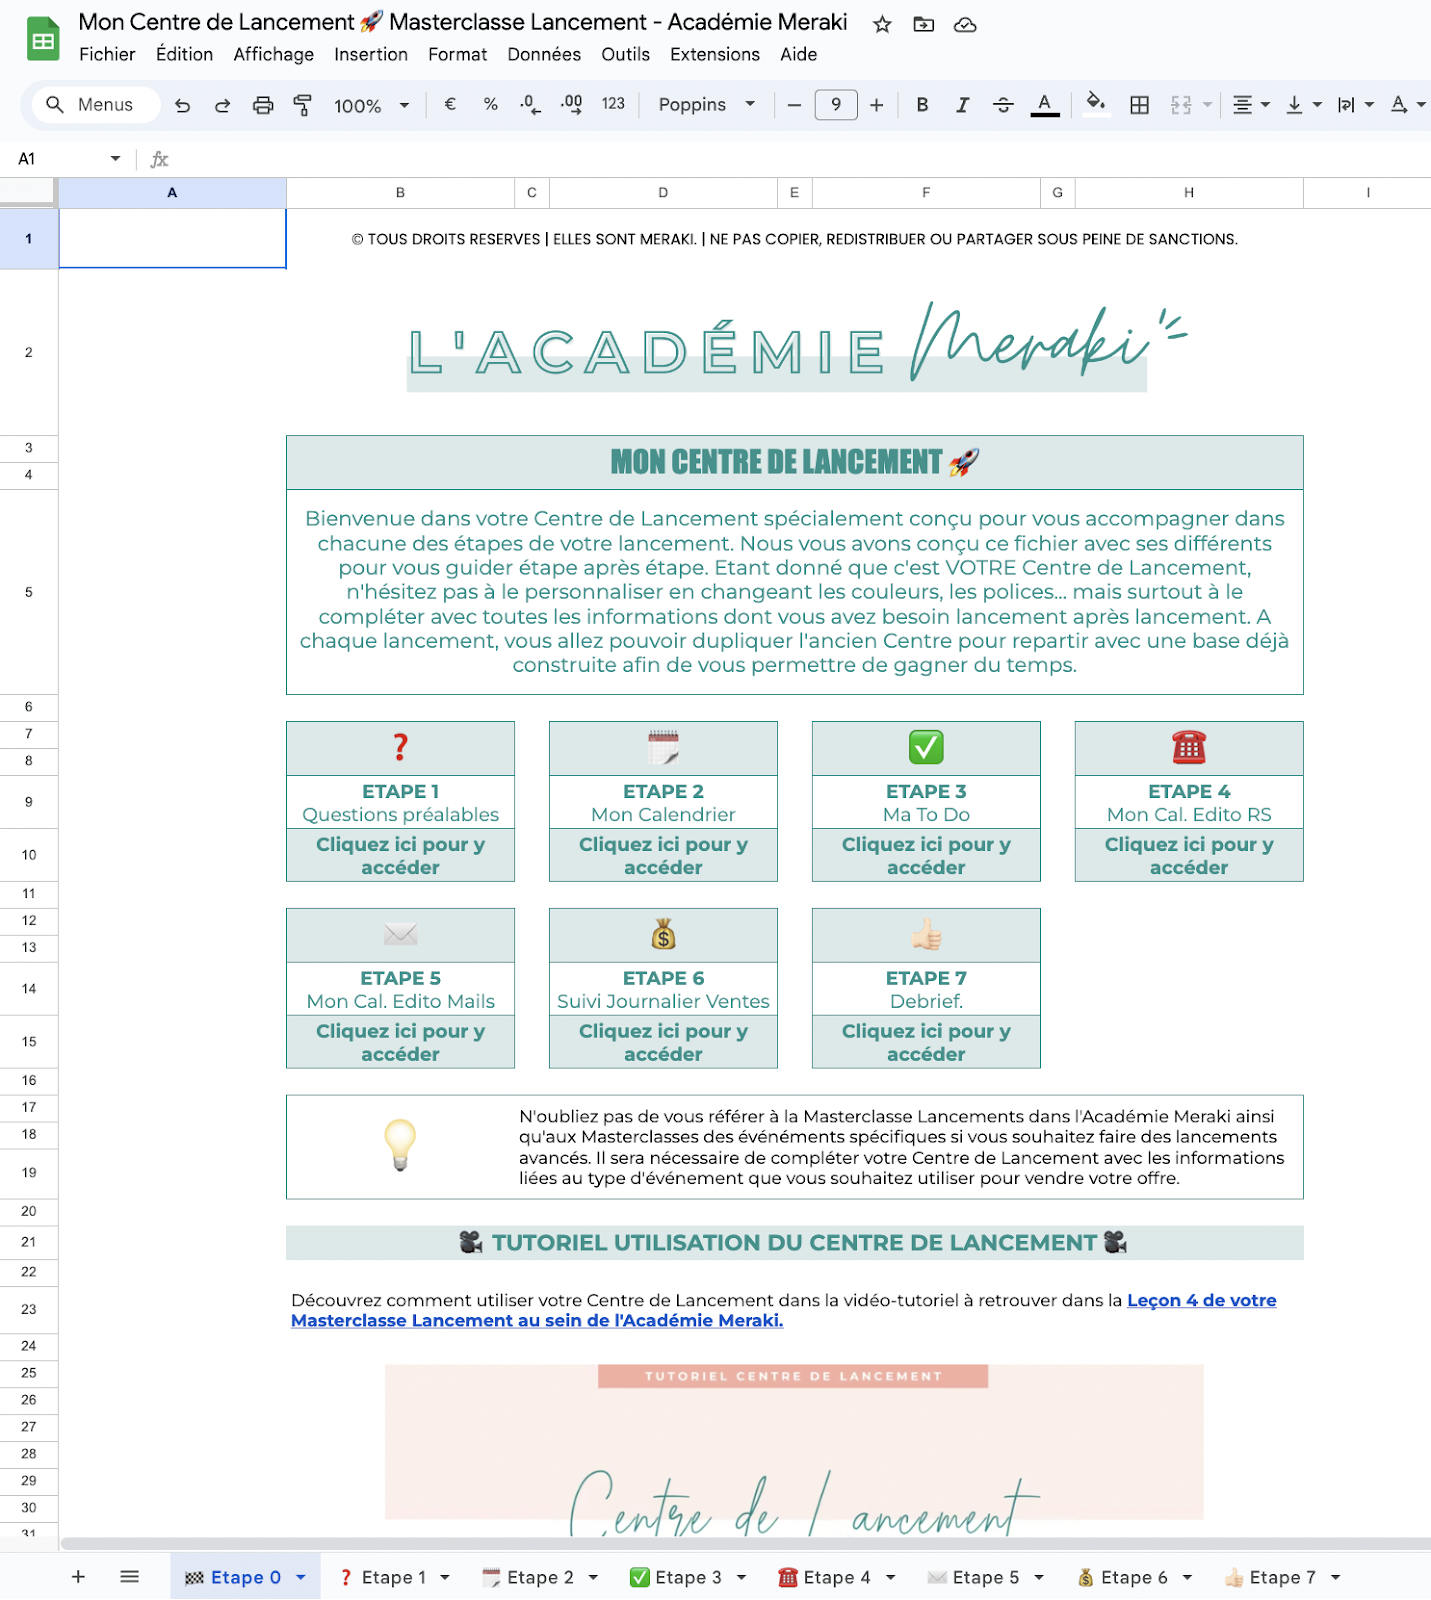The width and height of the screenshot is (1431, 1600).
Task: Open the Données menu
Action: click(544, 54)
